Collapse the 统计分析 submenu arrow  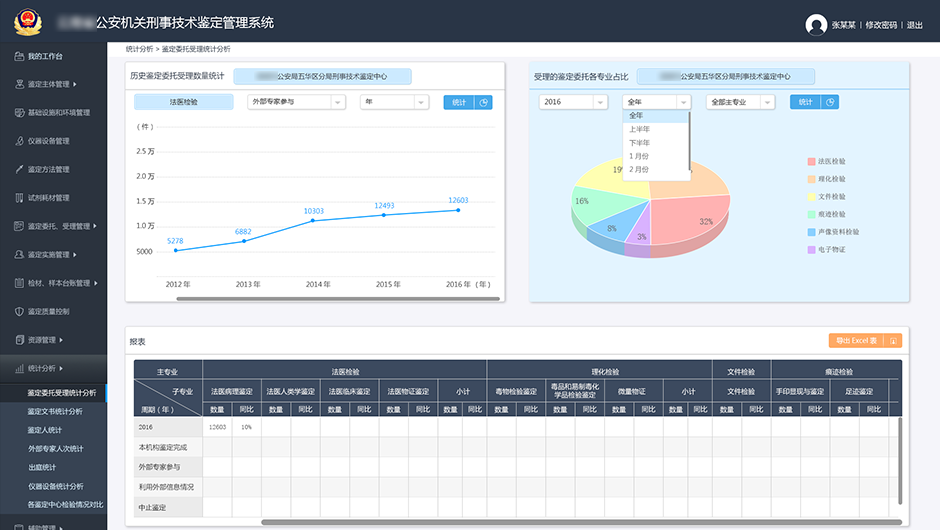(61, 368)
